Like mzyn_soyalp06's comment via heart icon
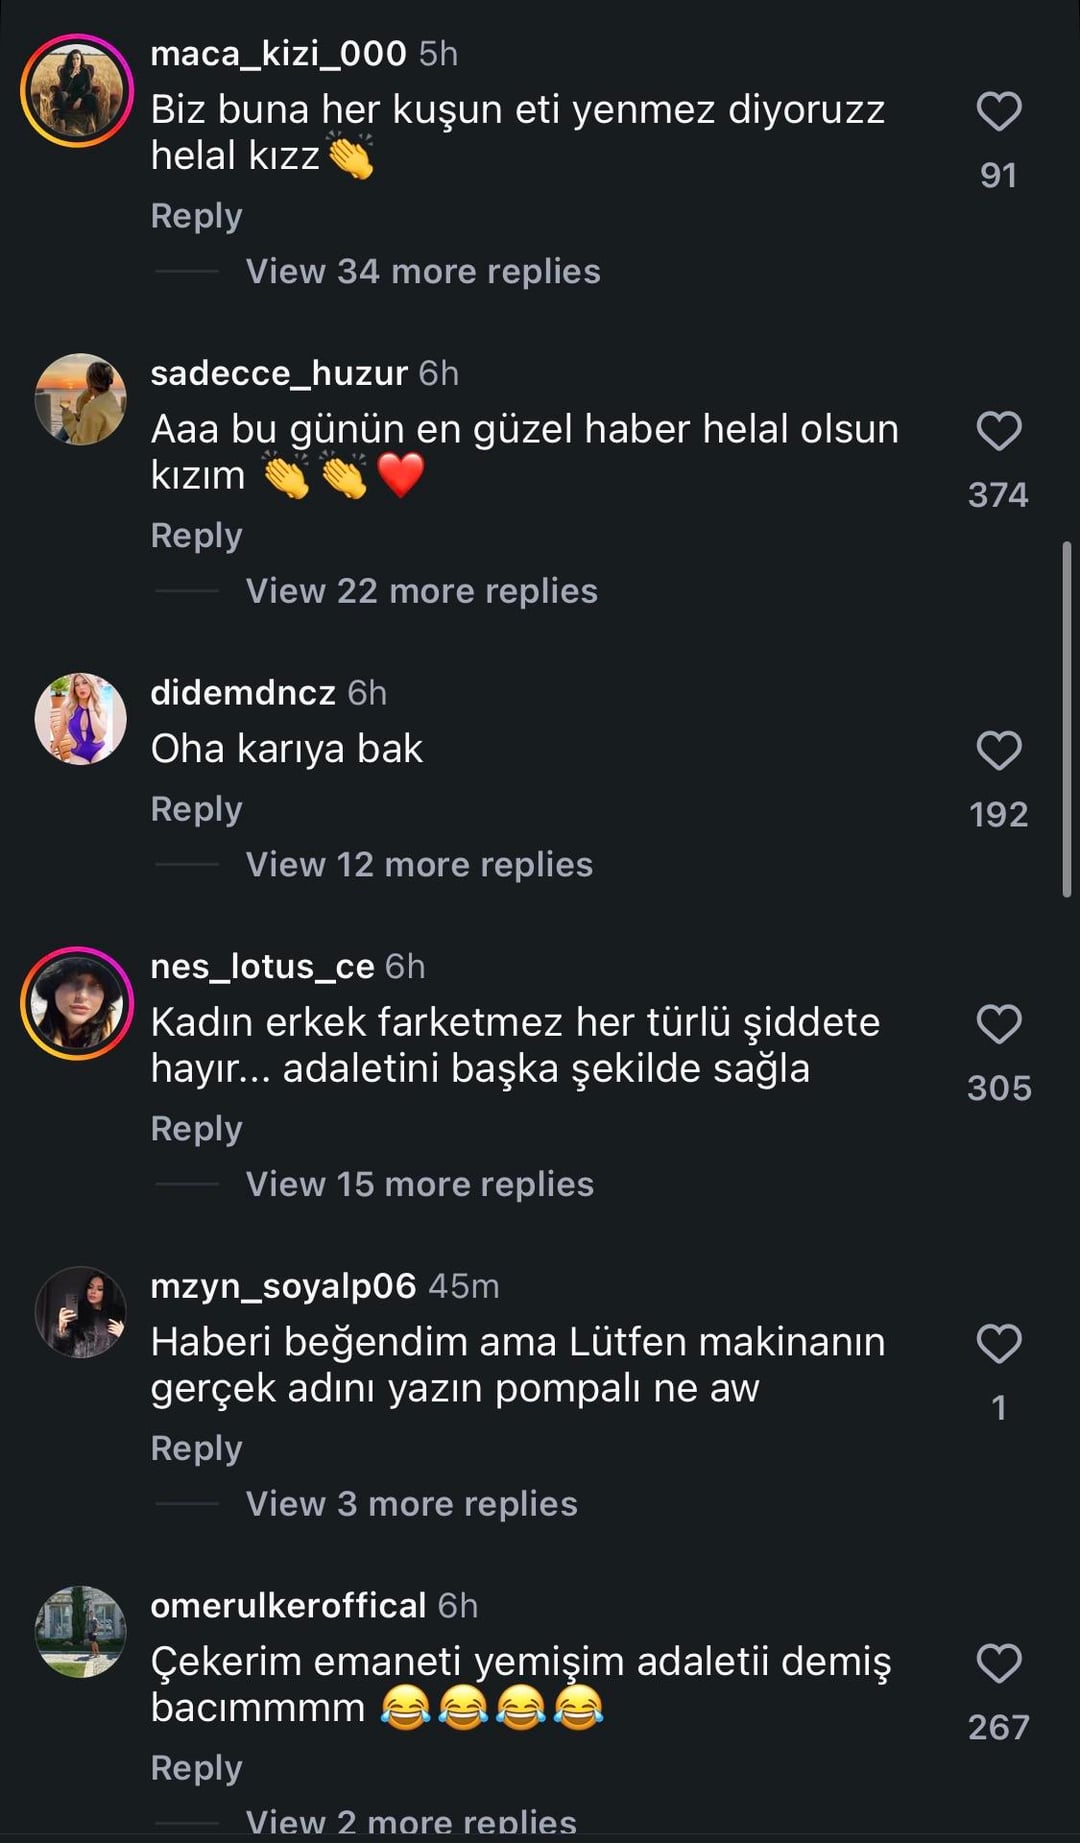1080x1843 pixels. pyautogui.click(x=998, y=1345)
